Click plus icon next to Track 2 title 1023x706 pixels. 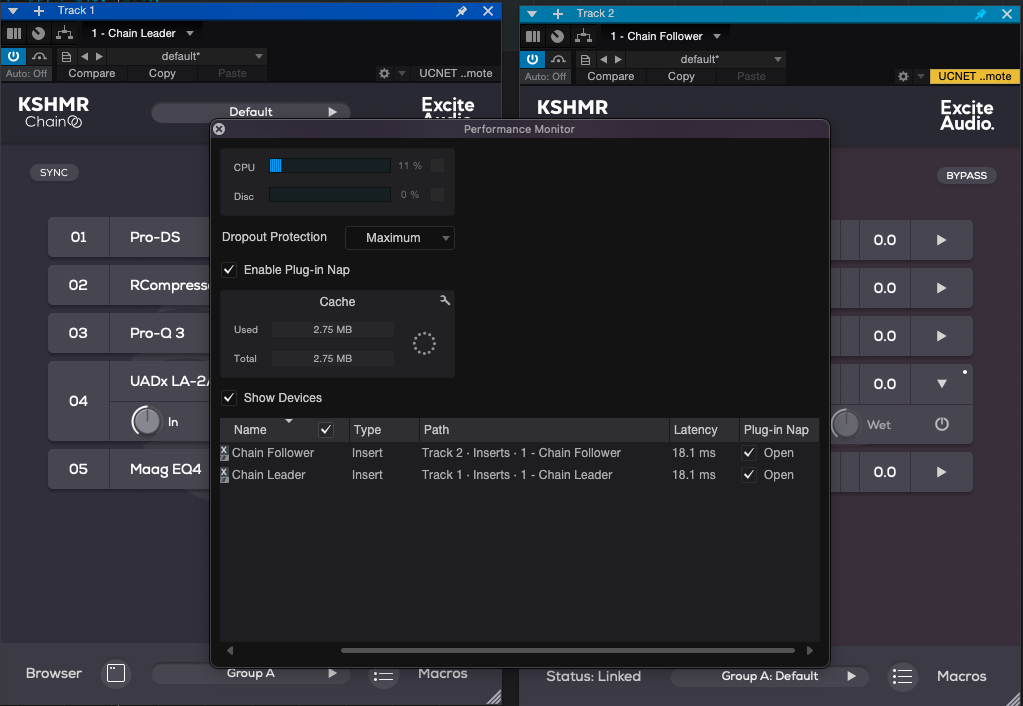558,14
